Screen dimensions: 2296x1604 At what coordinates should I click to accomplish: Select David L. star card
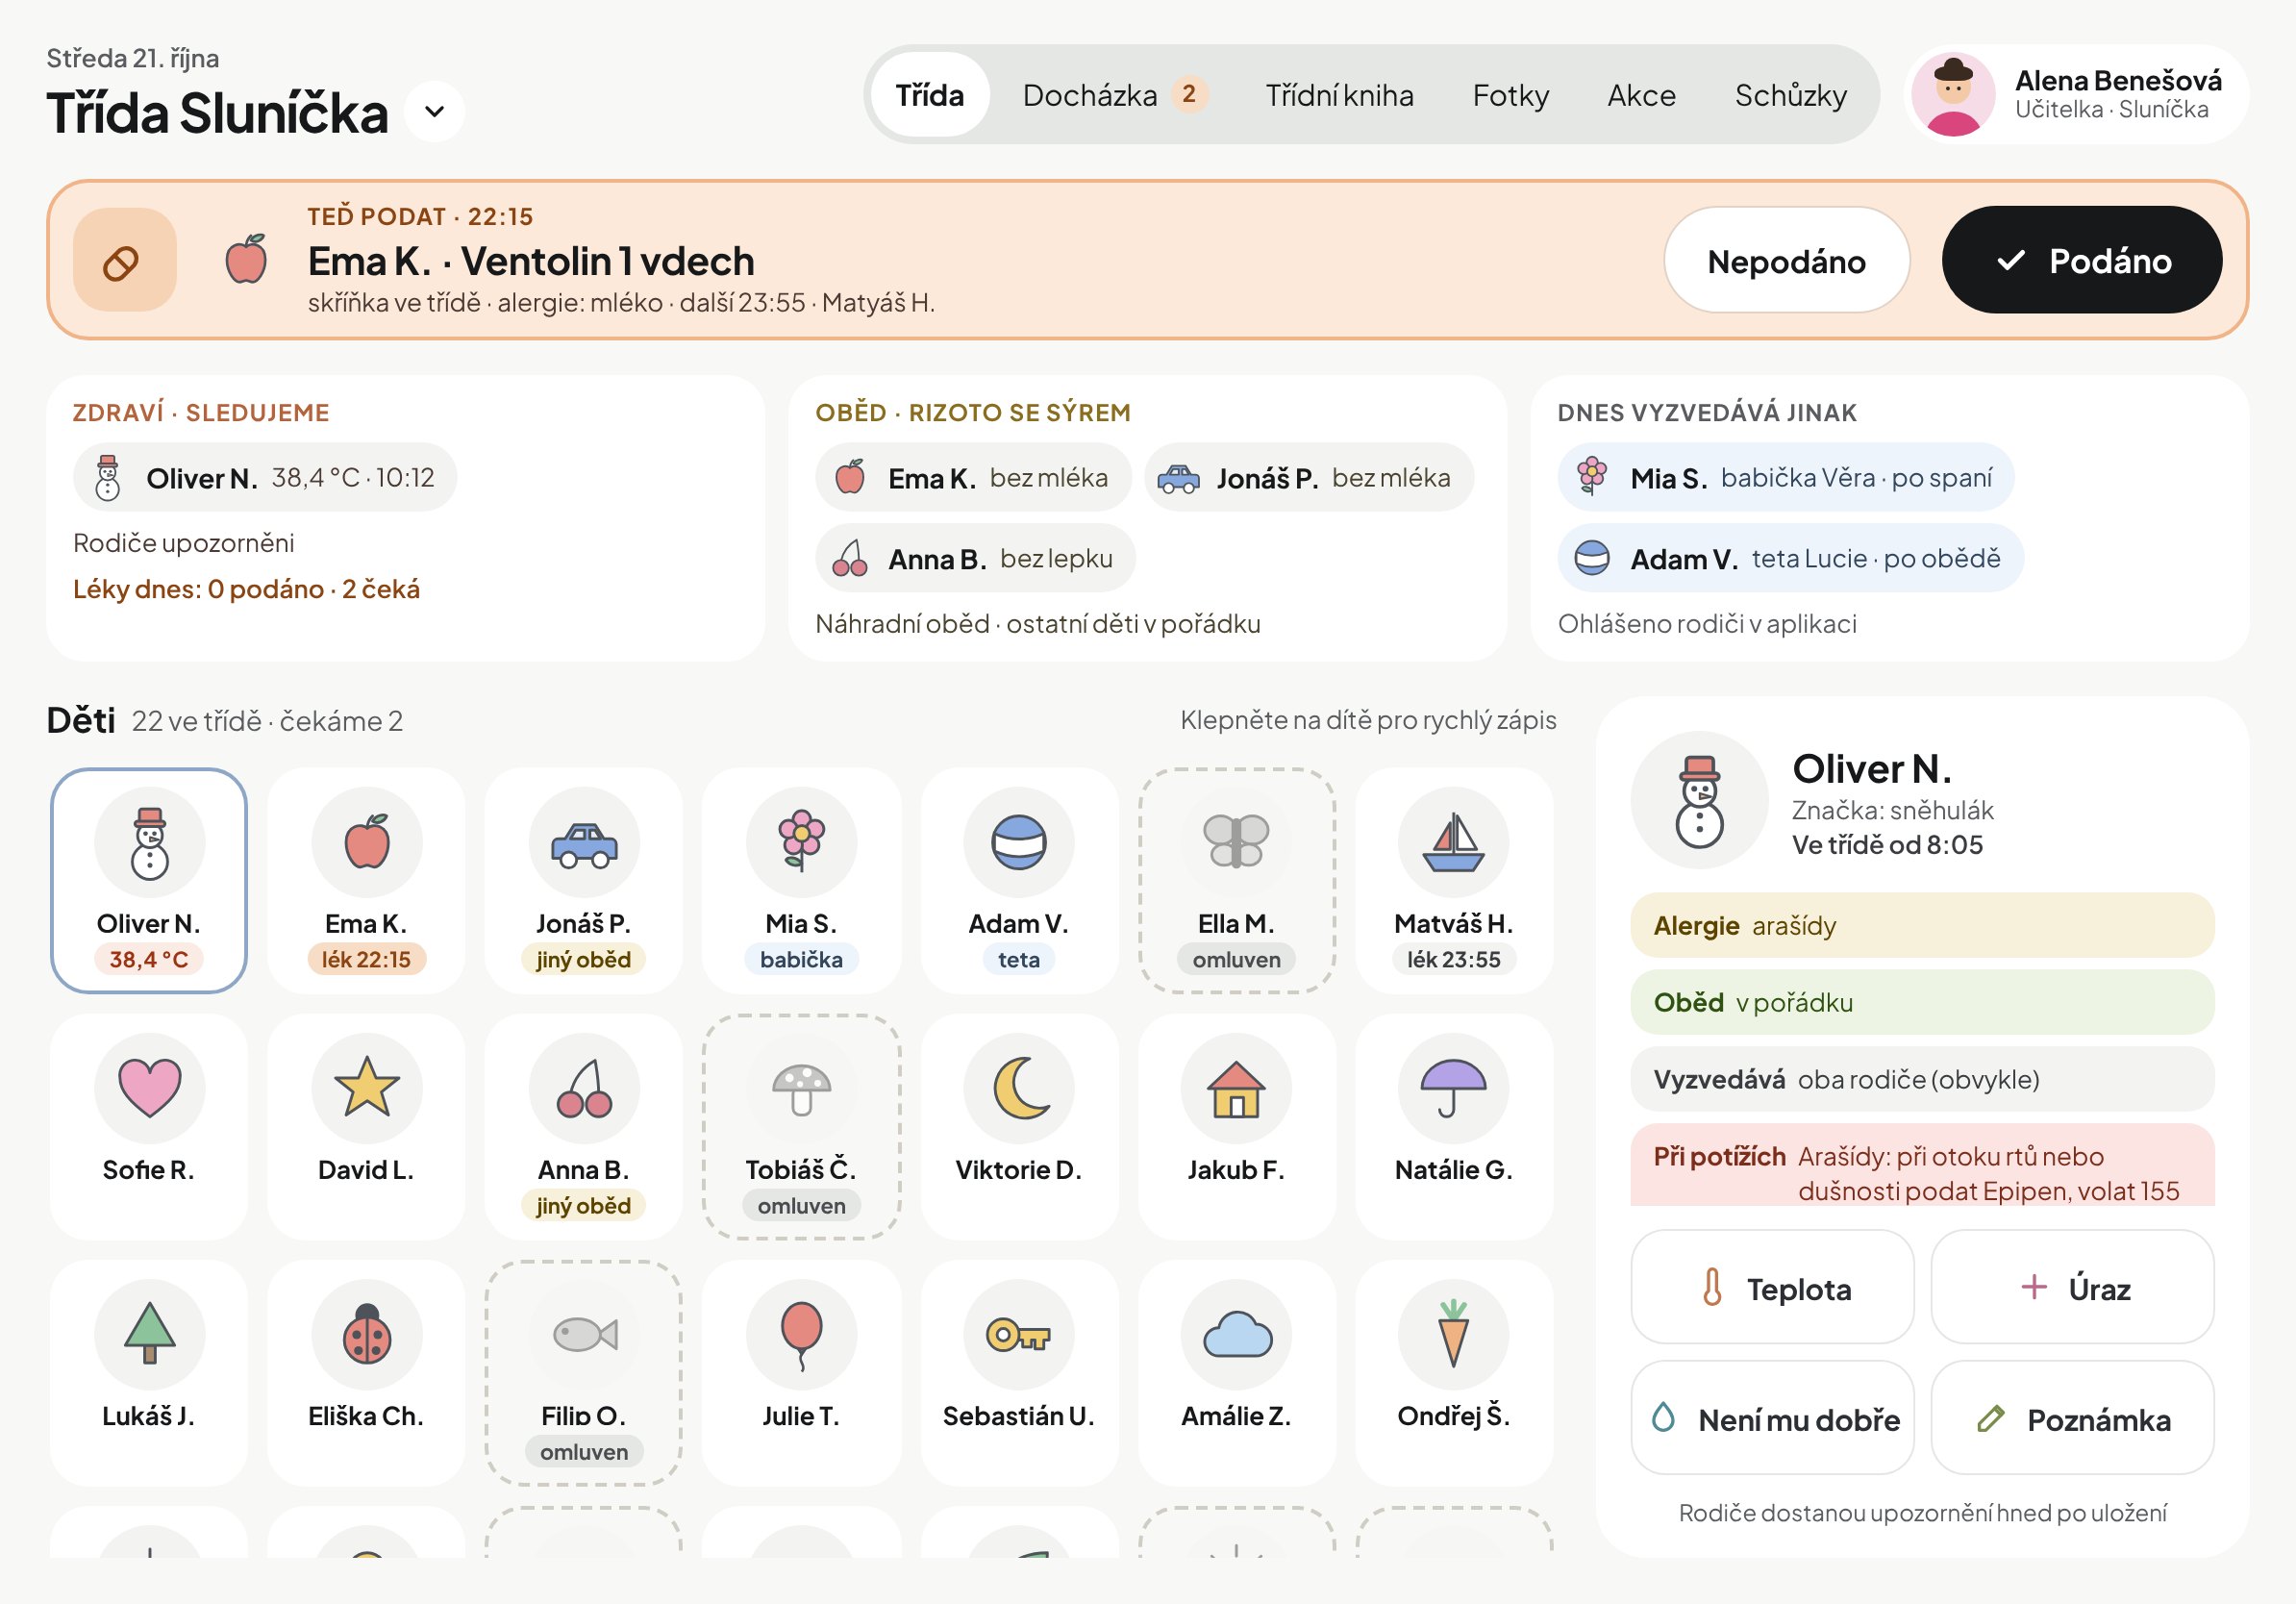(366, 1126)
